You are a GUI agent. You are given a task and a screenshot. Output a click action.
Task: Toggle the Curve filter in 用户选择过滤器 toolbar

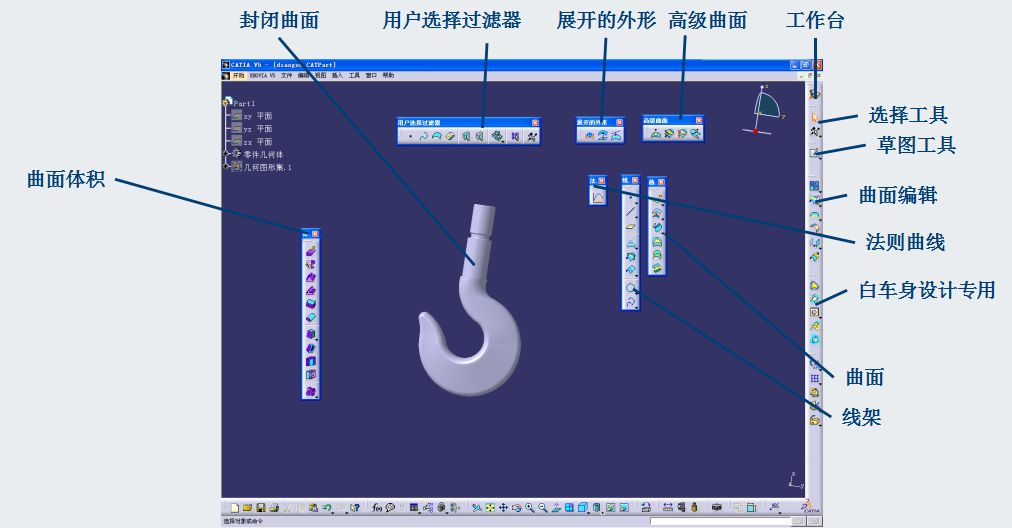[x=423, y=136]
